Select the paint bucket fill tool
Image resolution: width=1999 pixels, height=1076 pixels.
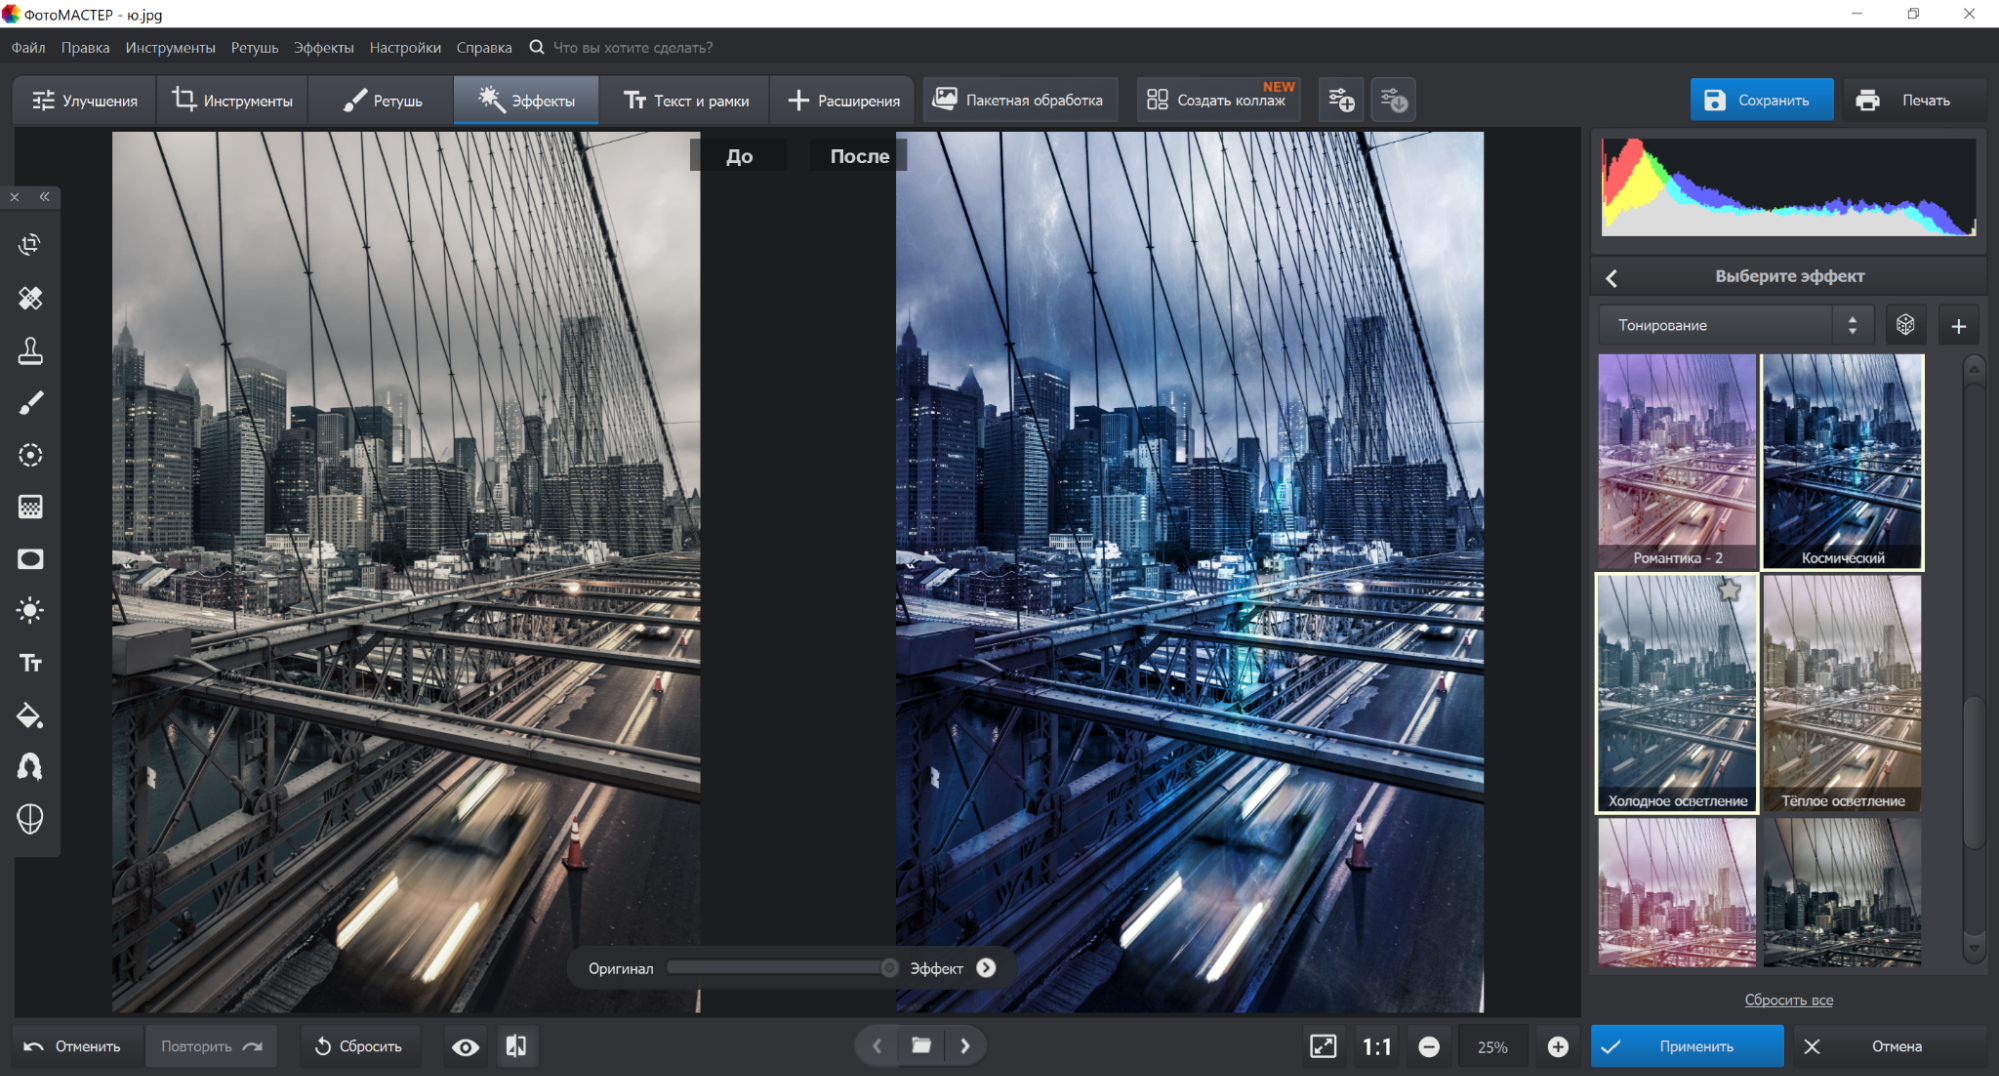(30, 715)
